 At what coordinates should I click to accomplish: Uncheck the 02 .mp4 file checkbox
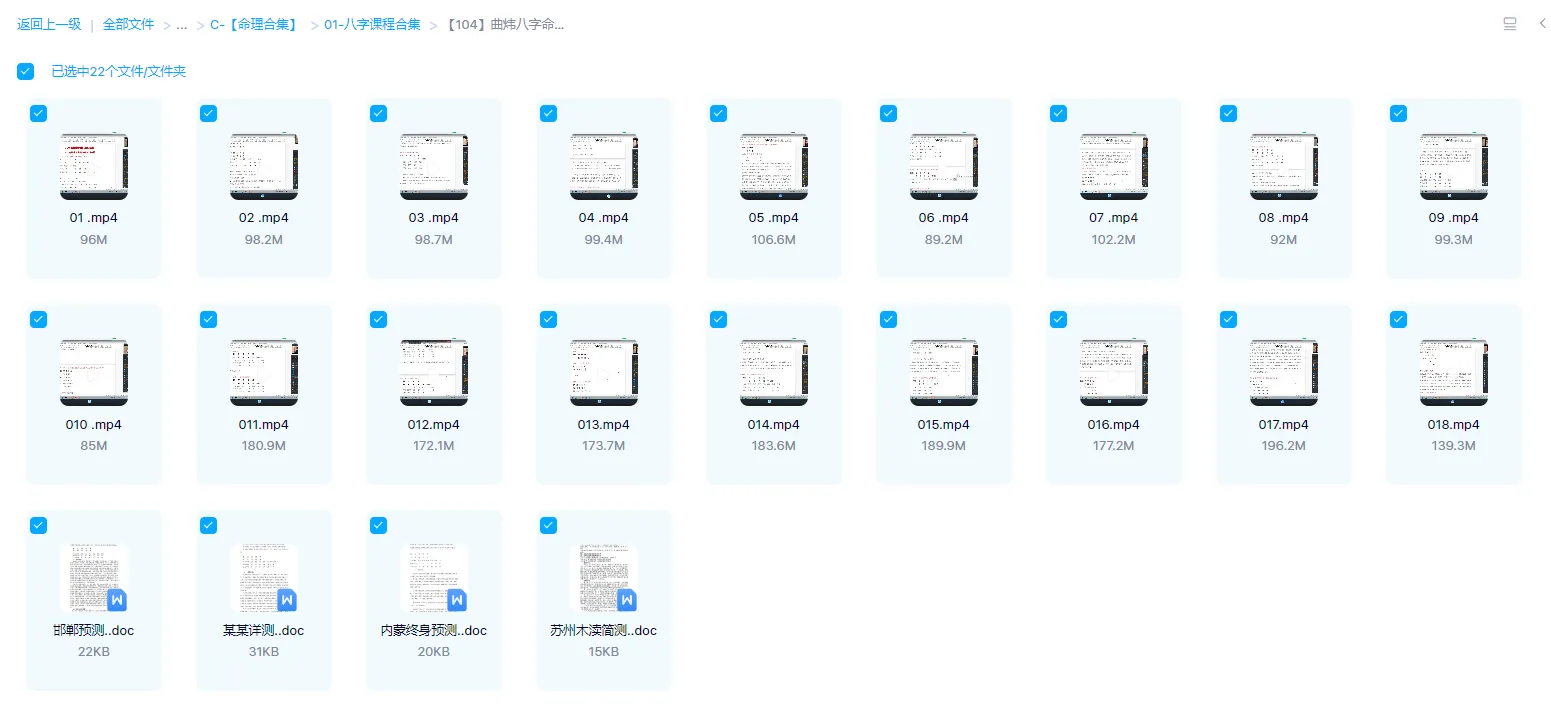click(x=208, y=113)
